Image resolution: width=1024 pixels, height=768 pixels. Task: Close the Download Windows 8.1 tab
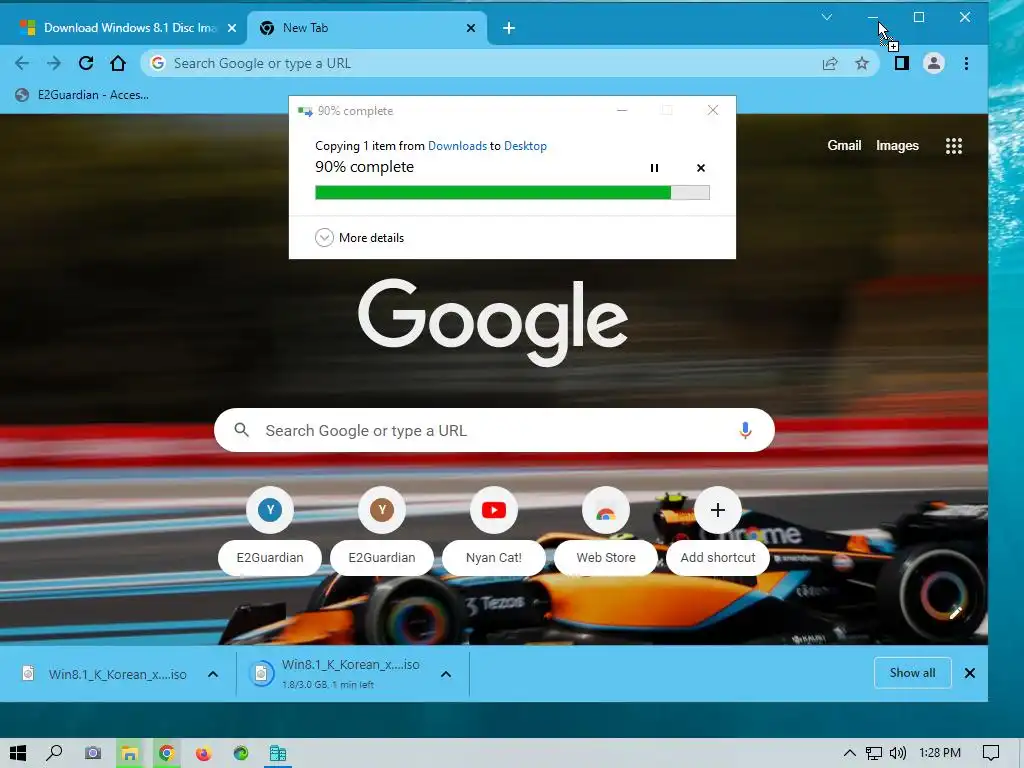point(231,28)
